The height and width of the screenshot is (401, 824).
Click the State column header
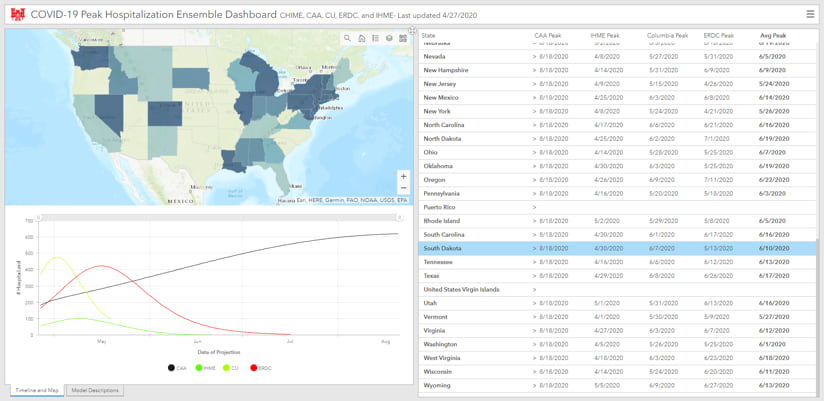point(428,35)
